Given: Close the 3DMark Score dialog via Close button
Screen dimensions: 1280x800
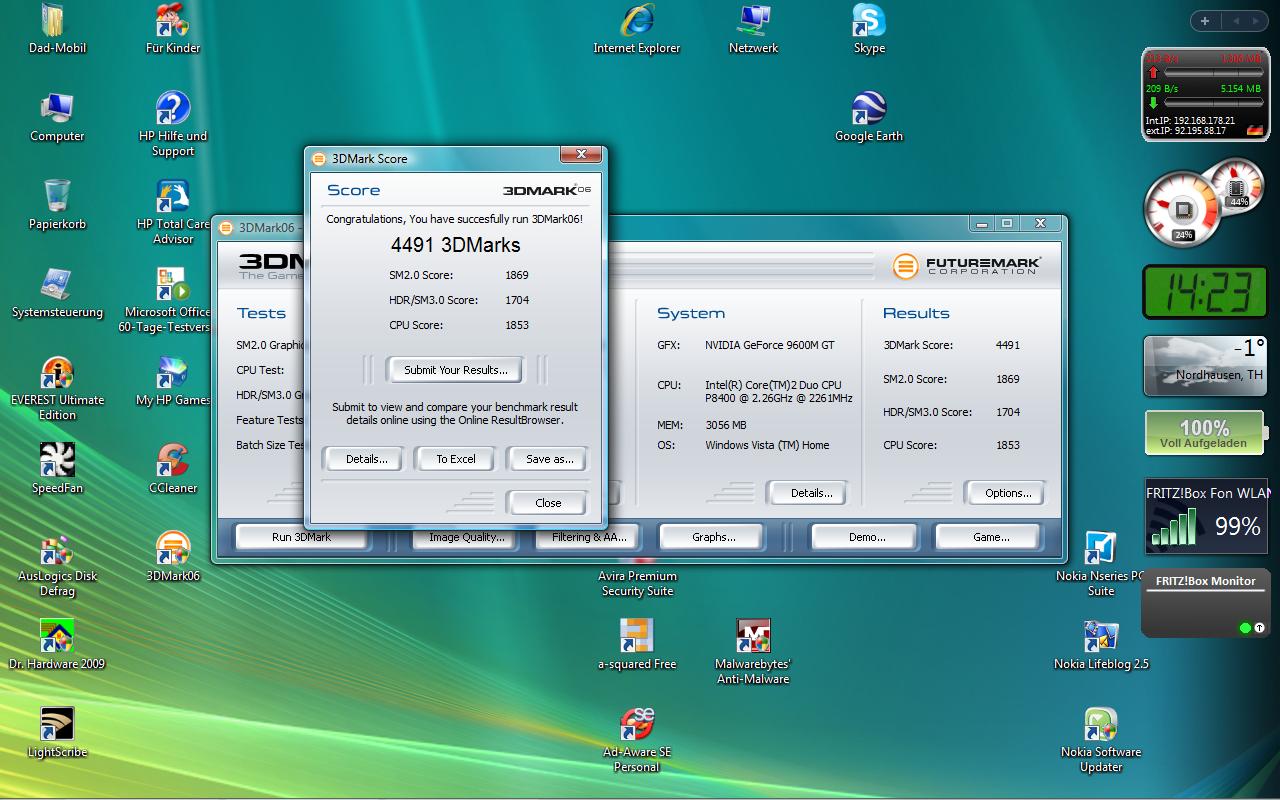Looking at the screenshot, I should (x=548, y=503).
